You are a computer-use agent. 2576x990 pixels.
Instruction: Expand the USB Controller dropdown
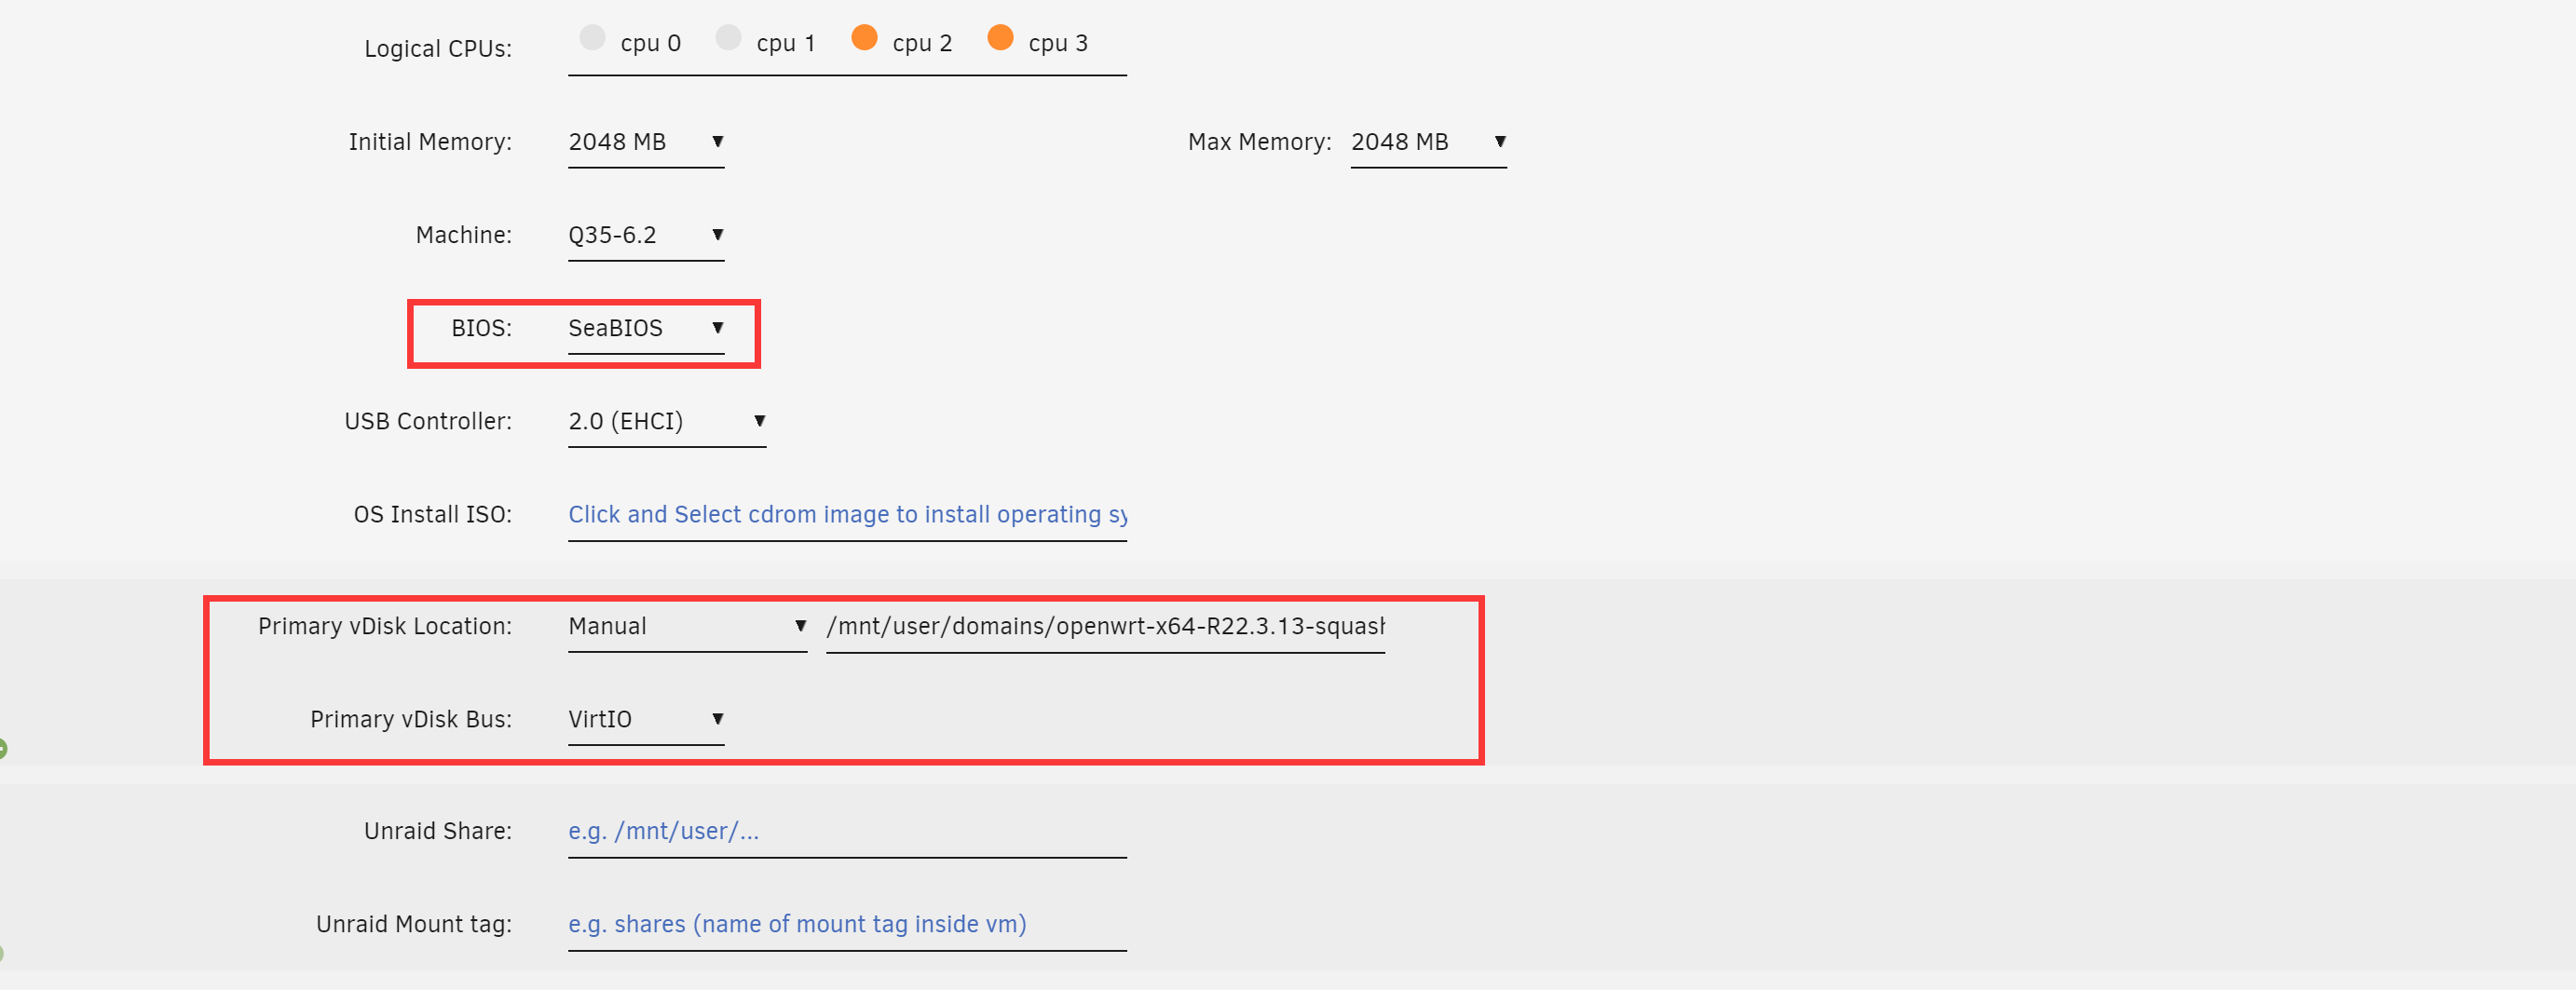(666, 421)
